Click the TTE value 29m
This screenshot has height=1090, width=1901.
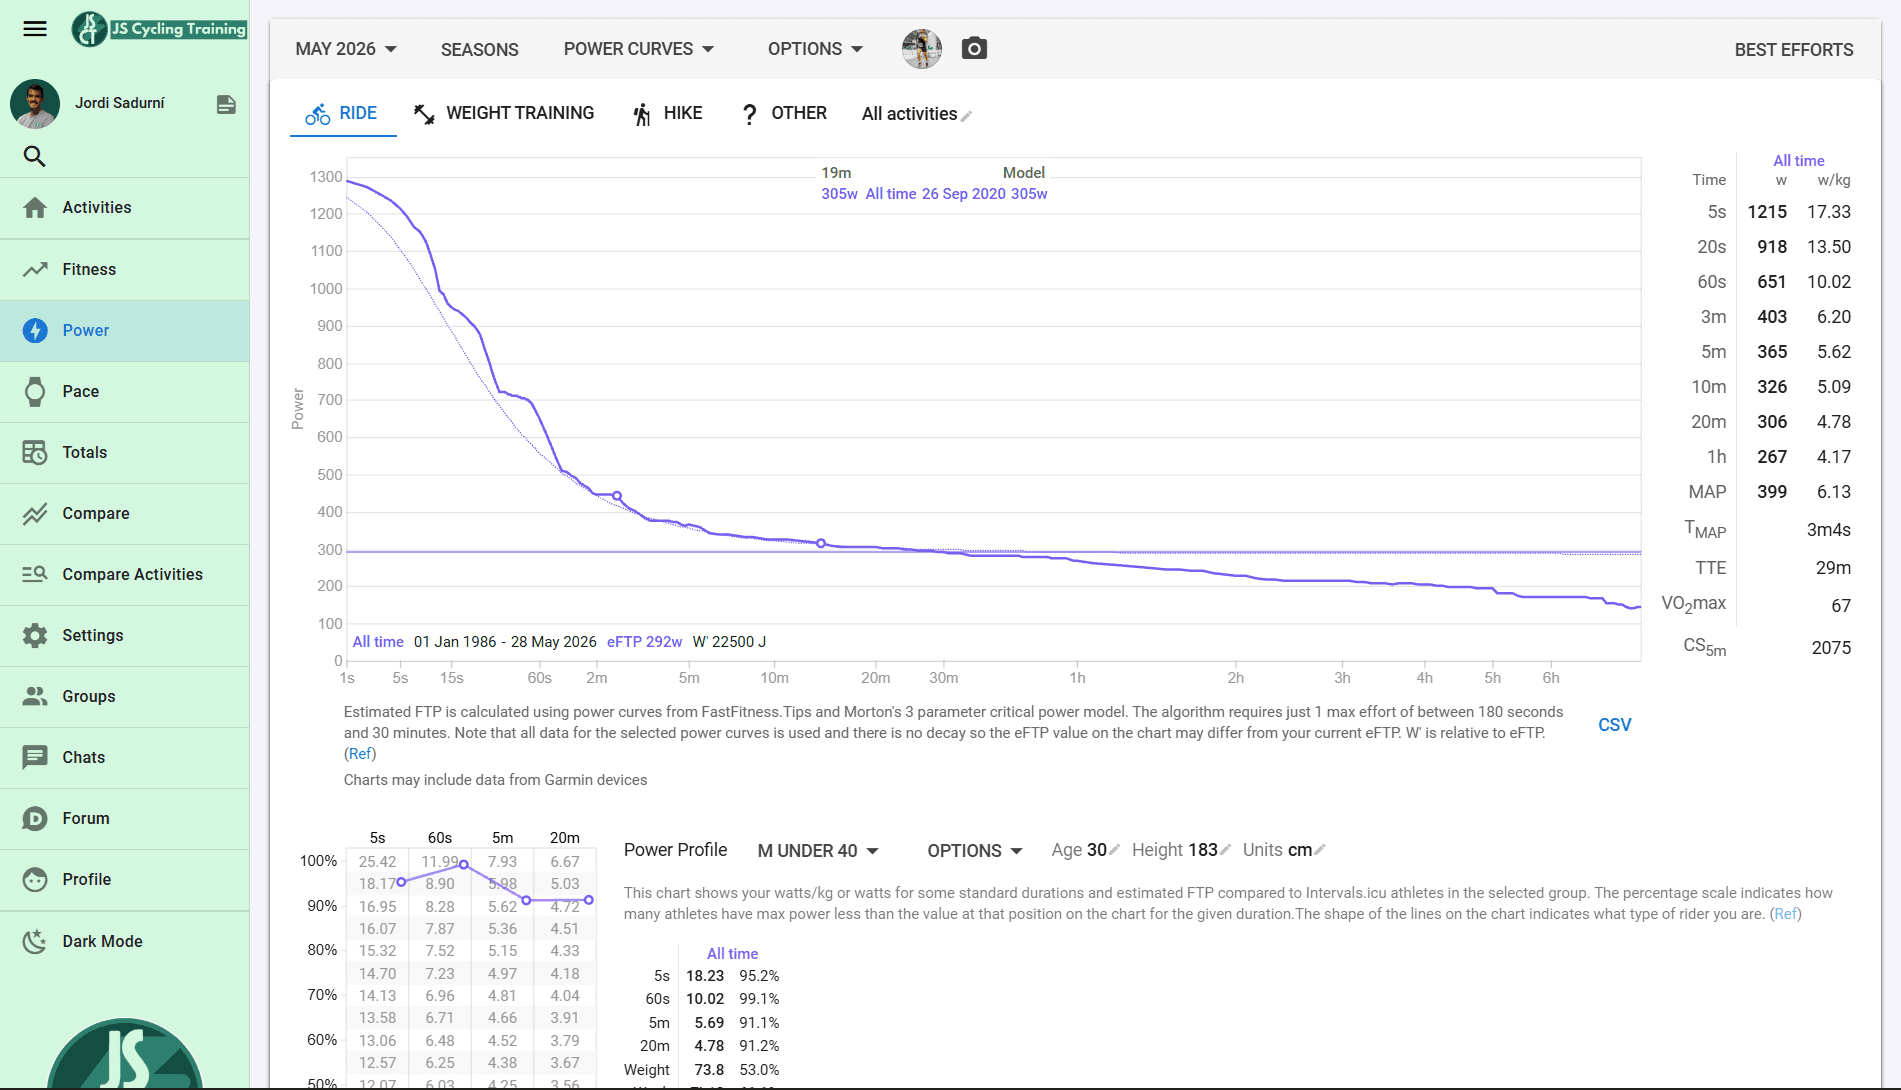pyautogui.click(x=1833, y=568)
